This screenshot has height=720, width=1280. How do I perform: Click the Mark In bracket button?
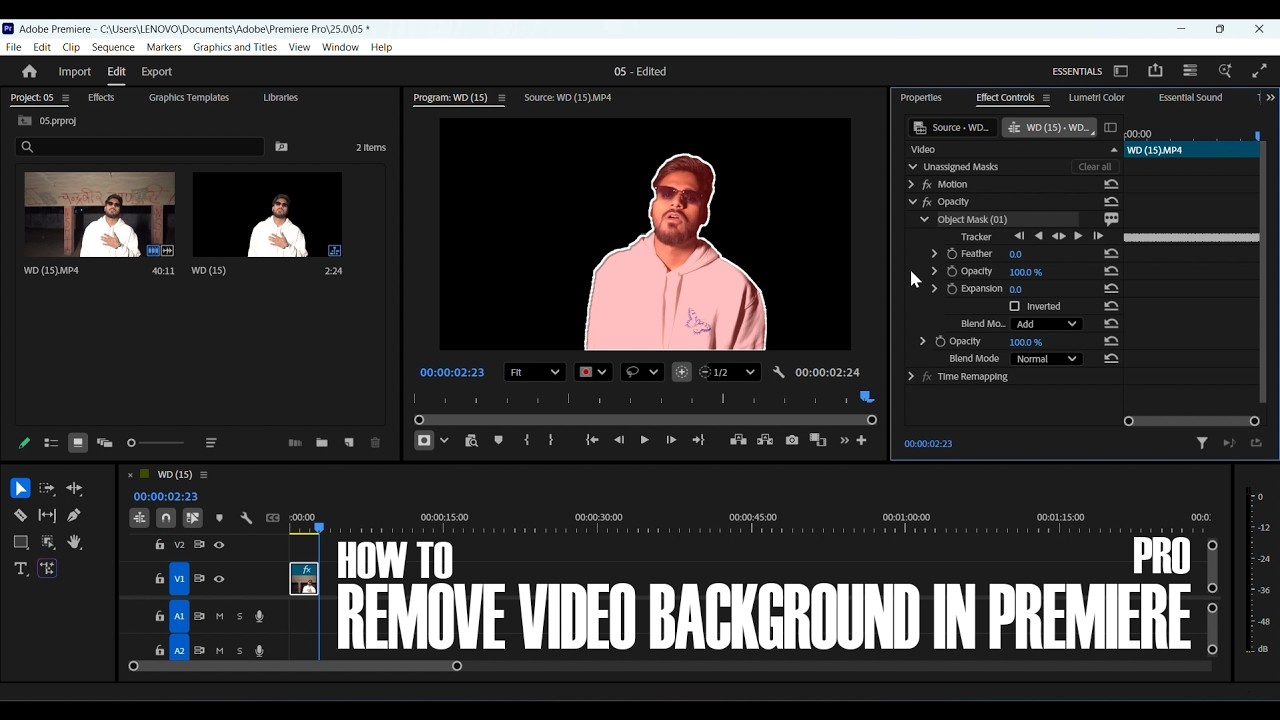coord(527,440)
